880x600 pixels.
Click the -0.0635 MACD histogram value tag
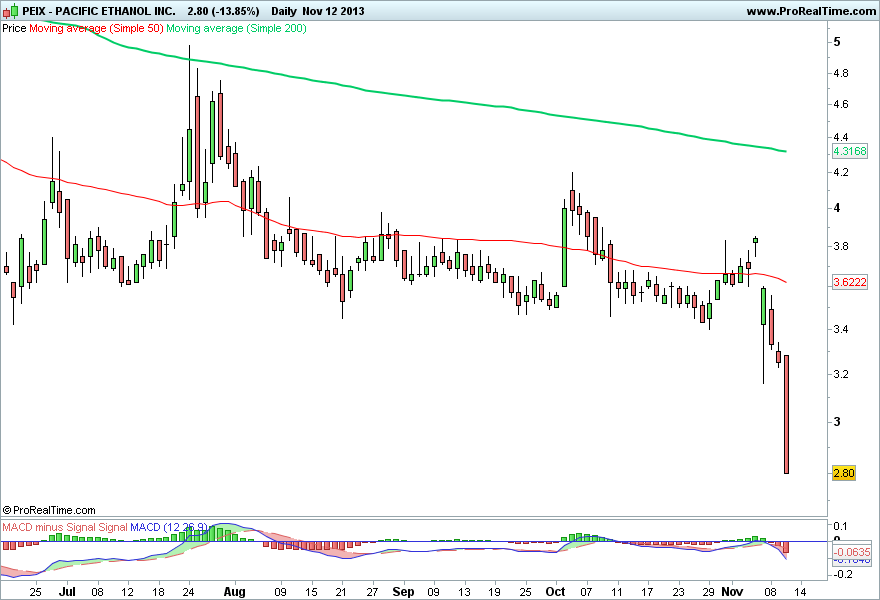point(851,552)
